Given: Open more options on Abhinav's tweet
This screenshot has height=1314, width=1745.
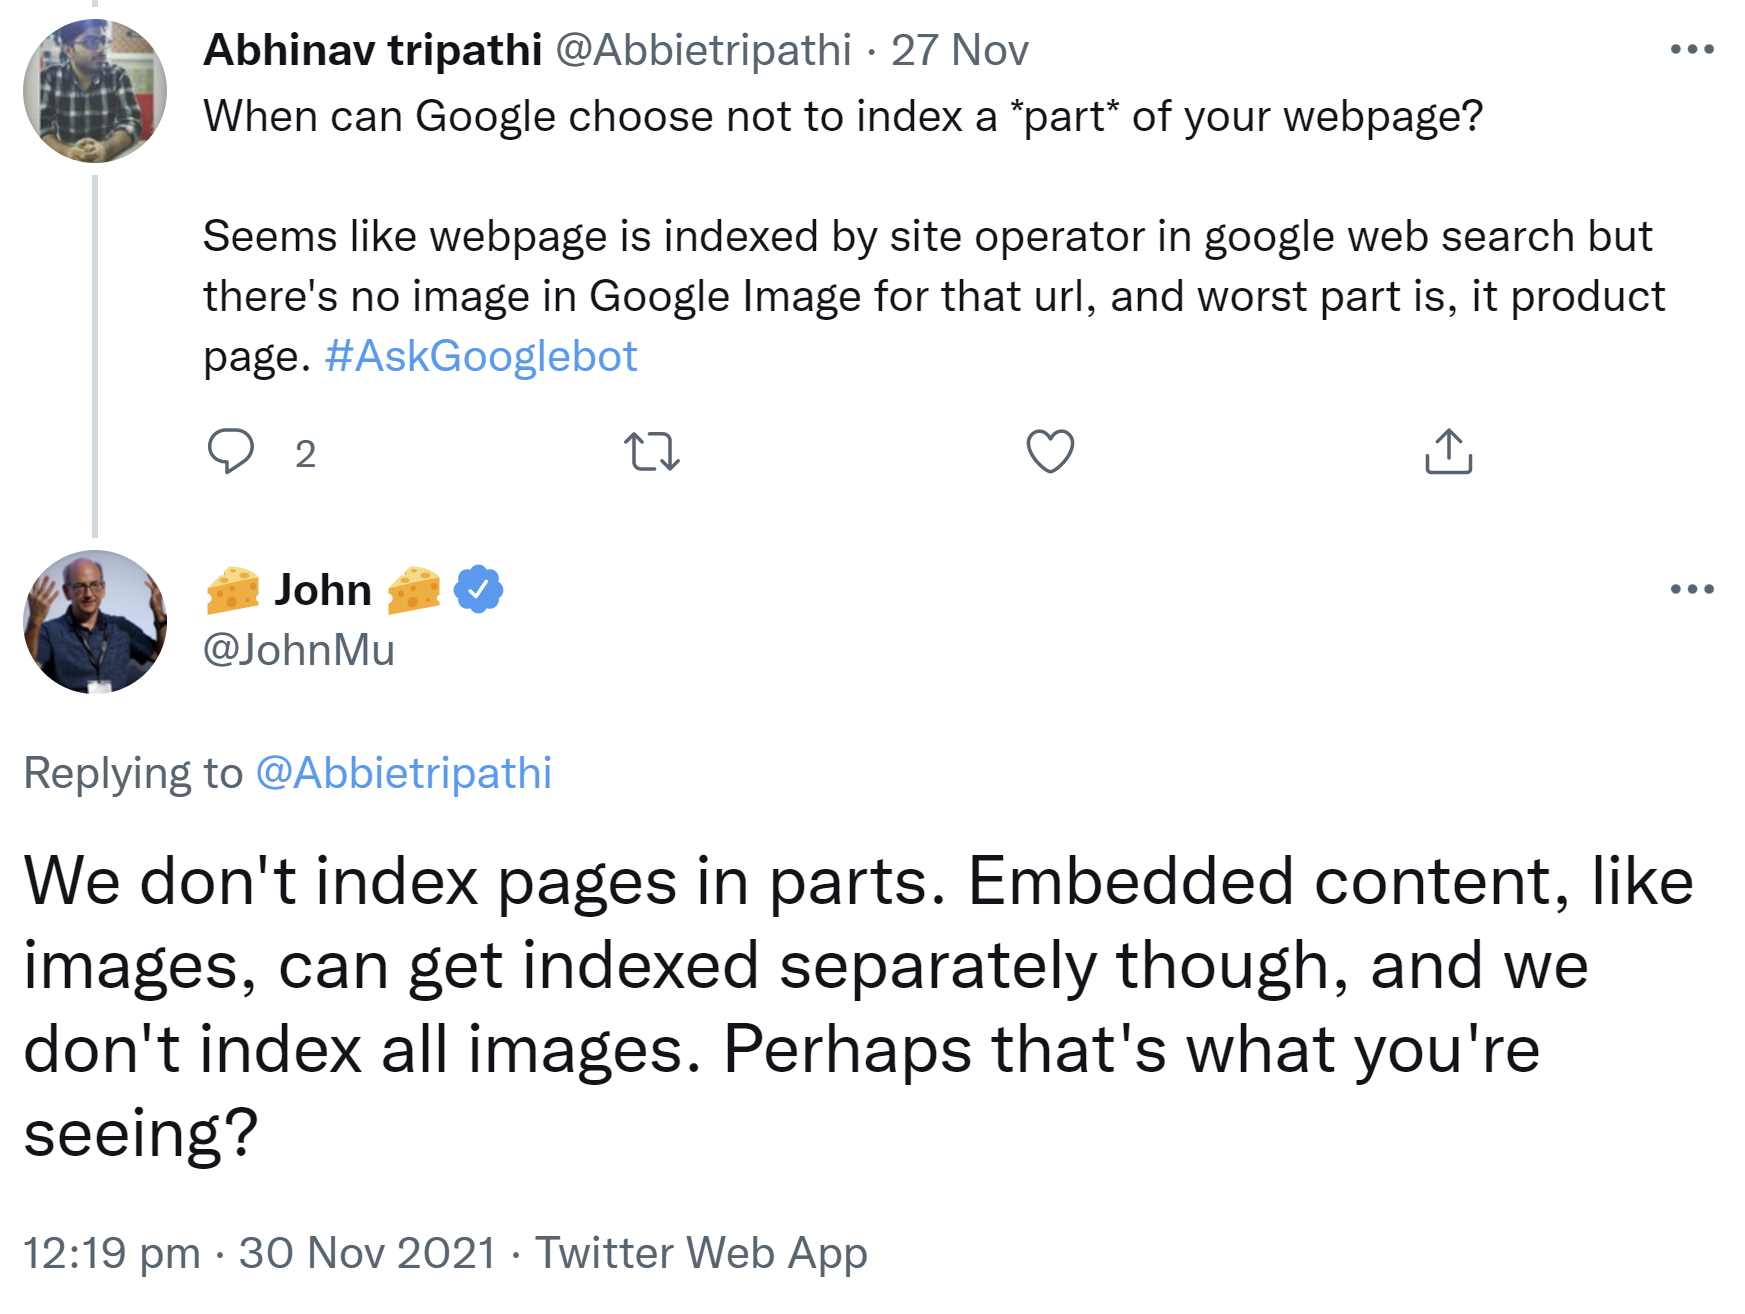Looking at the screenshot, I should (1691, 49).
